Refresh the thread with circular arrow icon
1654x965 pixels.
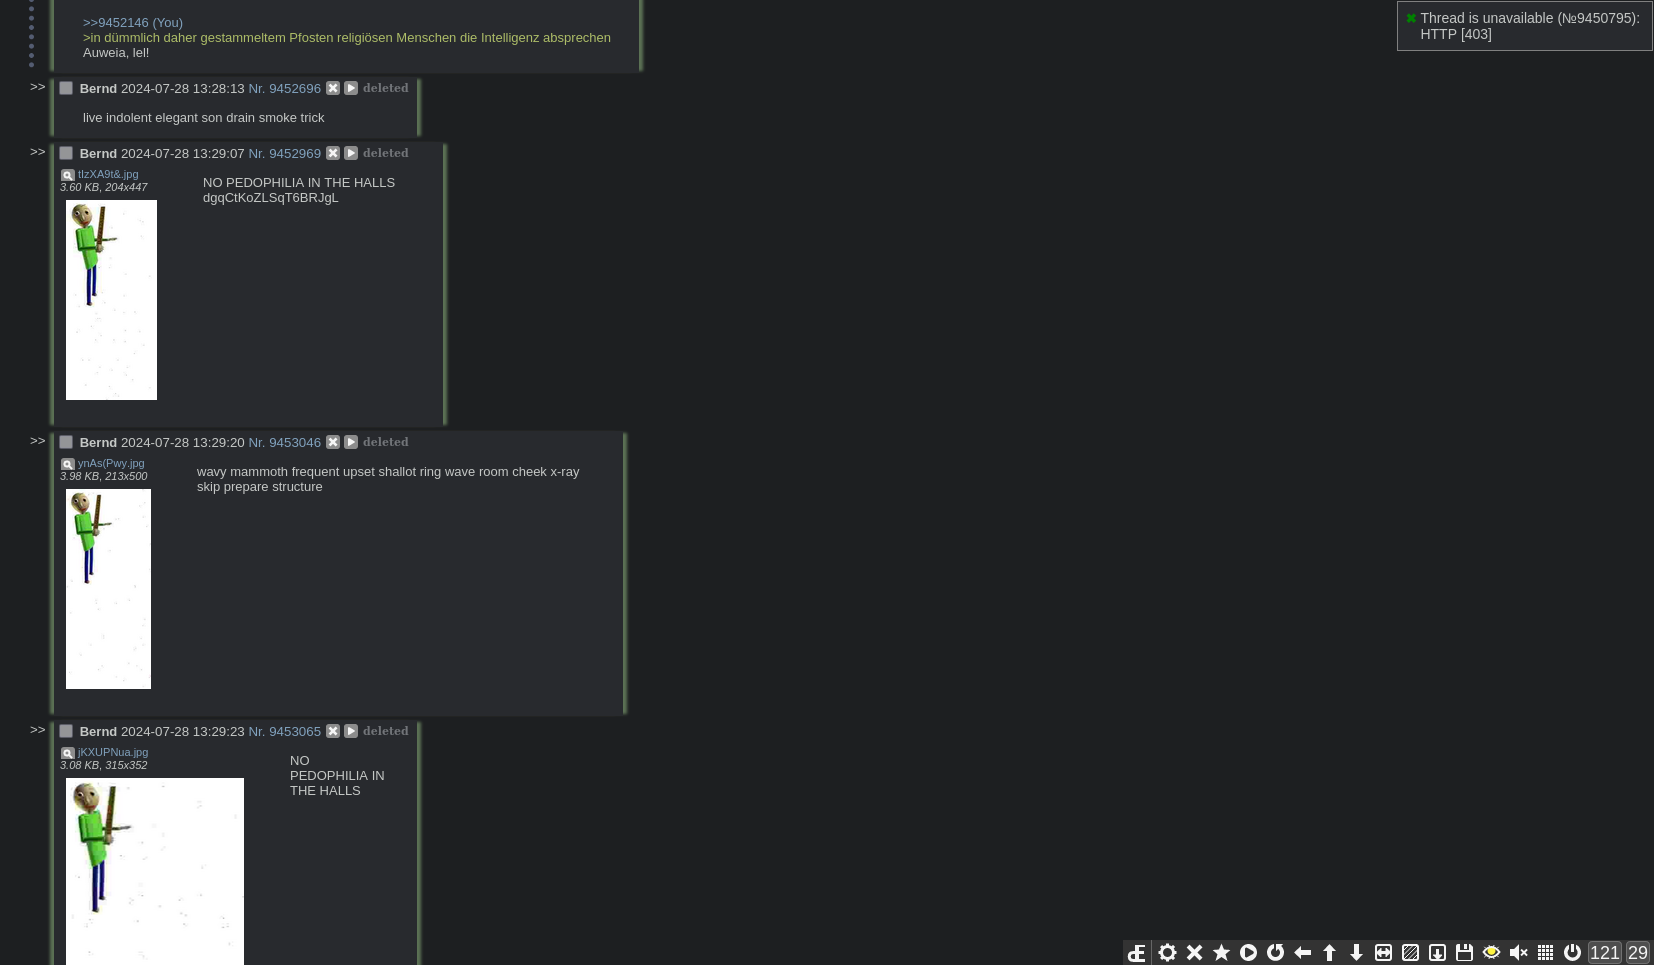pyautogui.click(x=1275, y=953)
